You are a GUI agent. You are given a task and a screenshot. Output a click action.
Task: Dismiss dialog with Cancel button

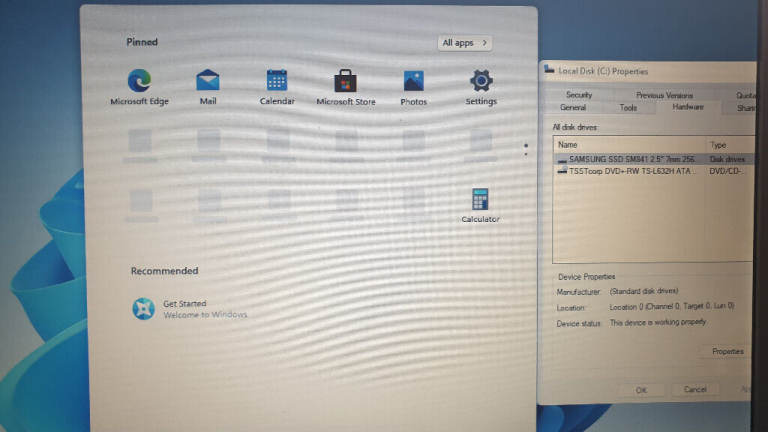pyautogui.click(x=695, y=389)
